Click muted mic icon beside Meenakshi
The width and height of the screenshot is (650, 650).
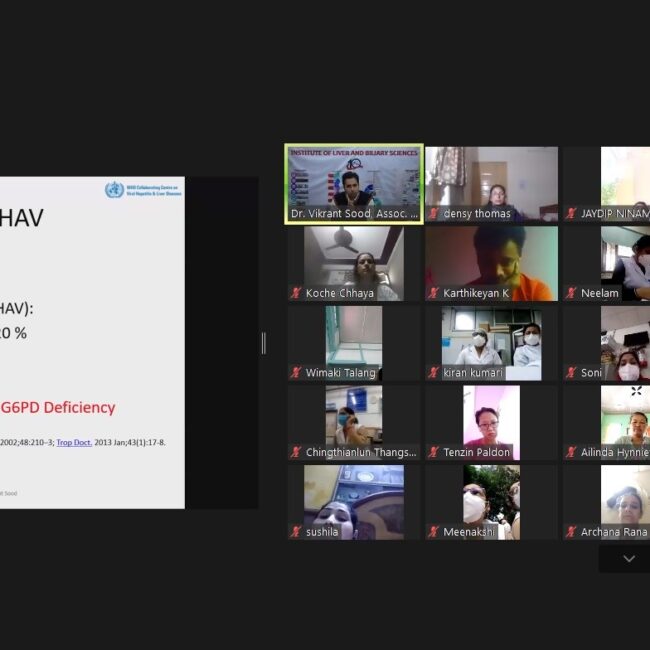434,532
